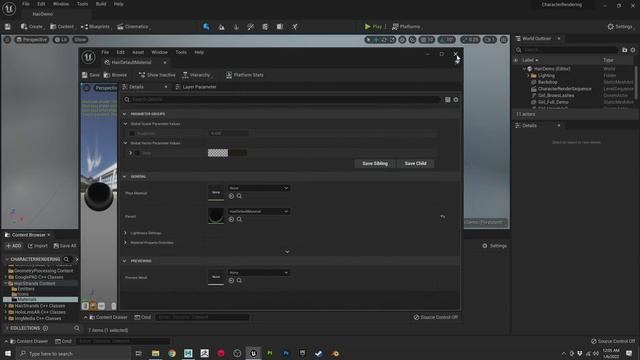Click Save All in Content Browser
This screenshot has height=360, width=640.
pyautogui.click(x=65, y=246)
